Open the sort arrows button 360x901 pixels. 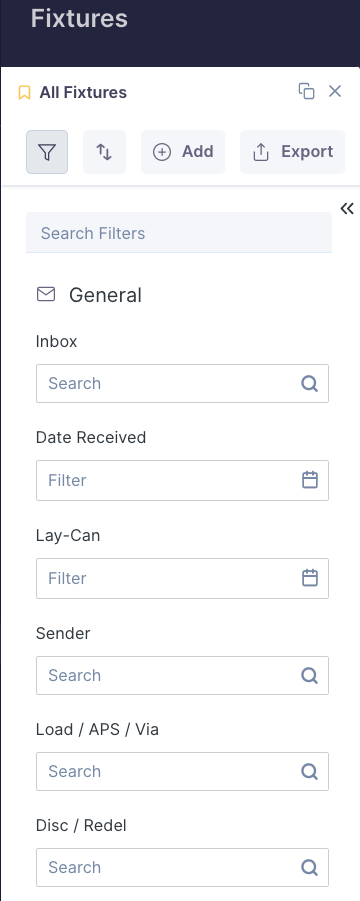click(x=104, y=152)
